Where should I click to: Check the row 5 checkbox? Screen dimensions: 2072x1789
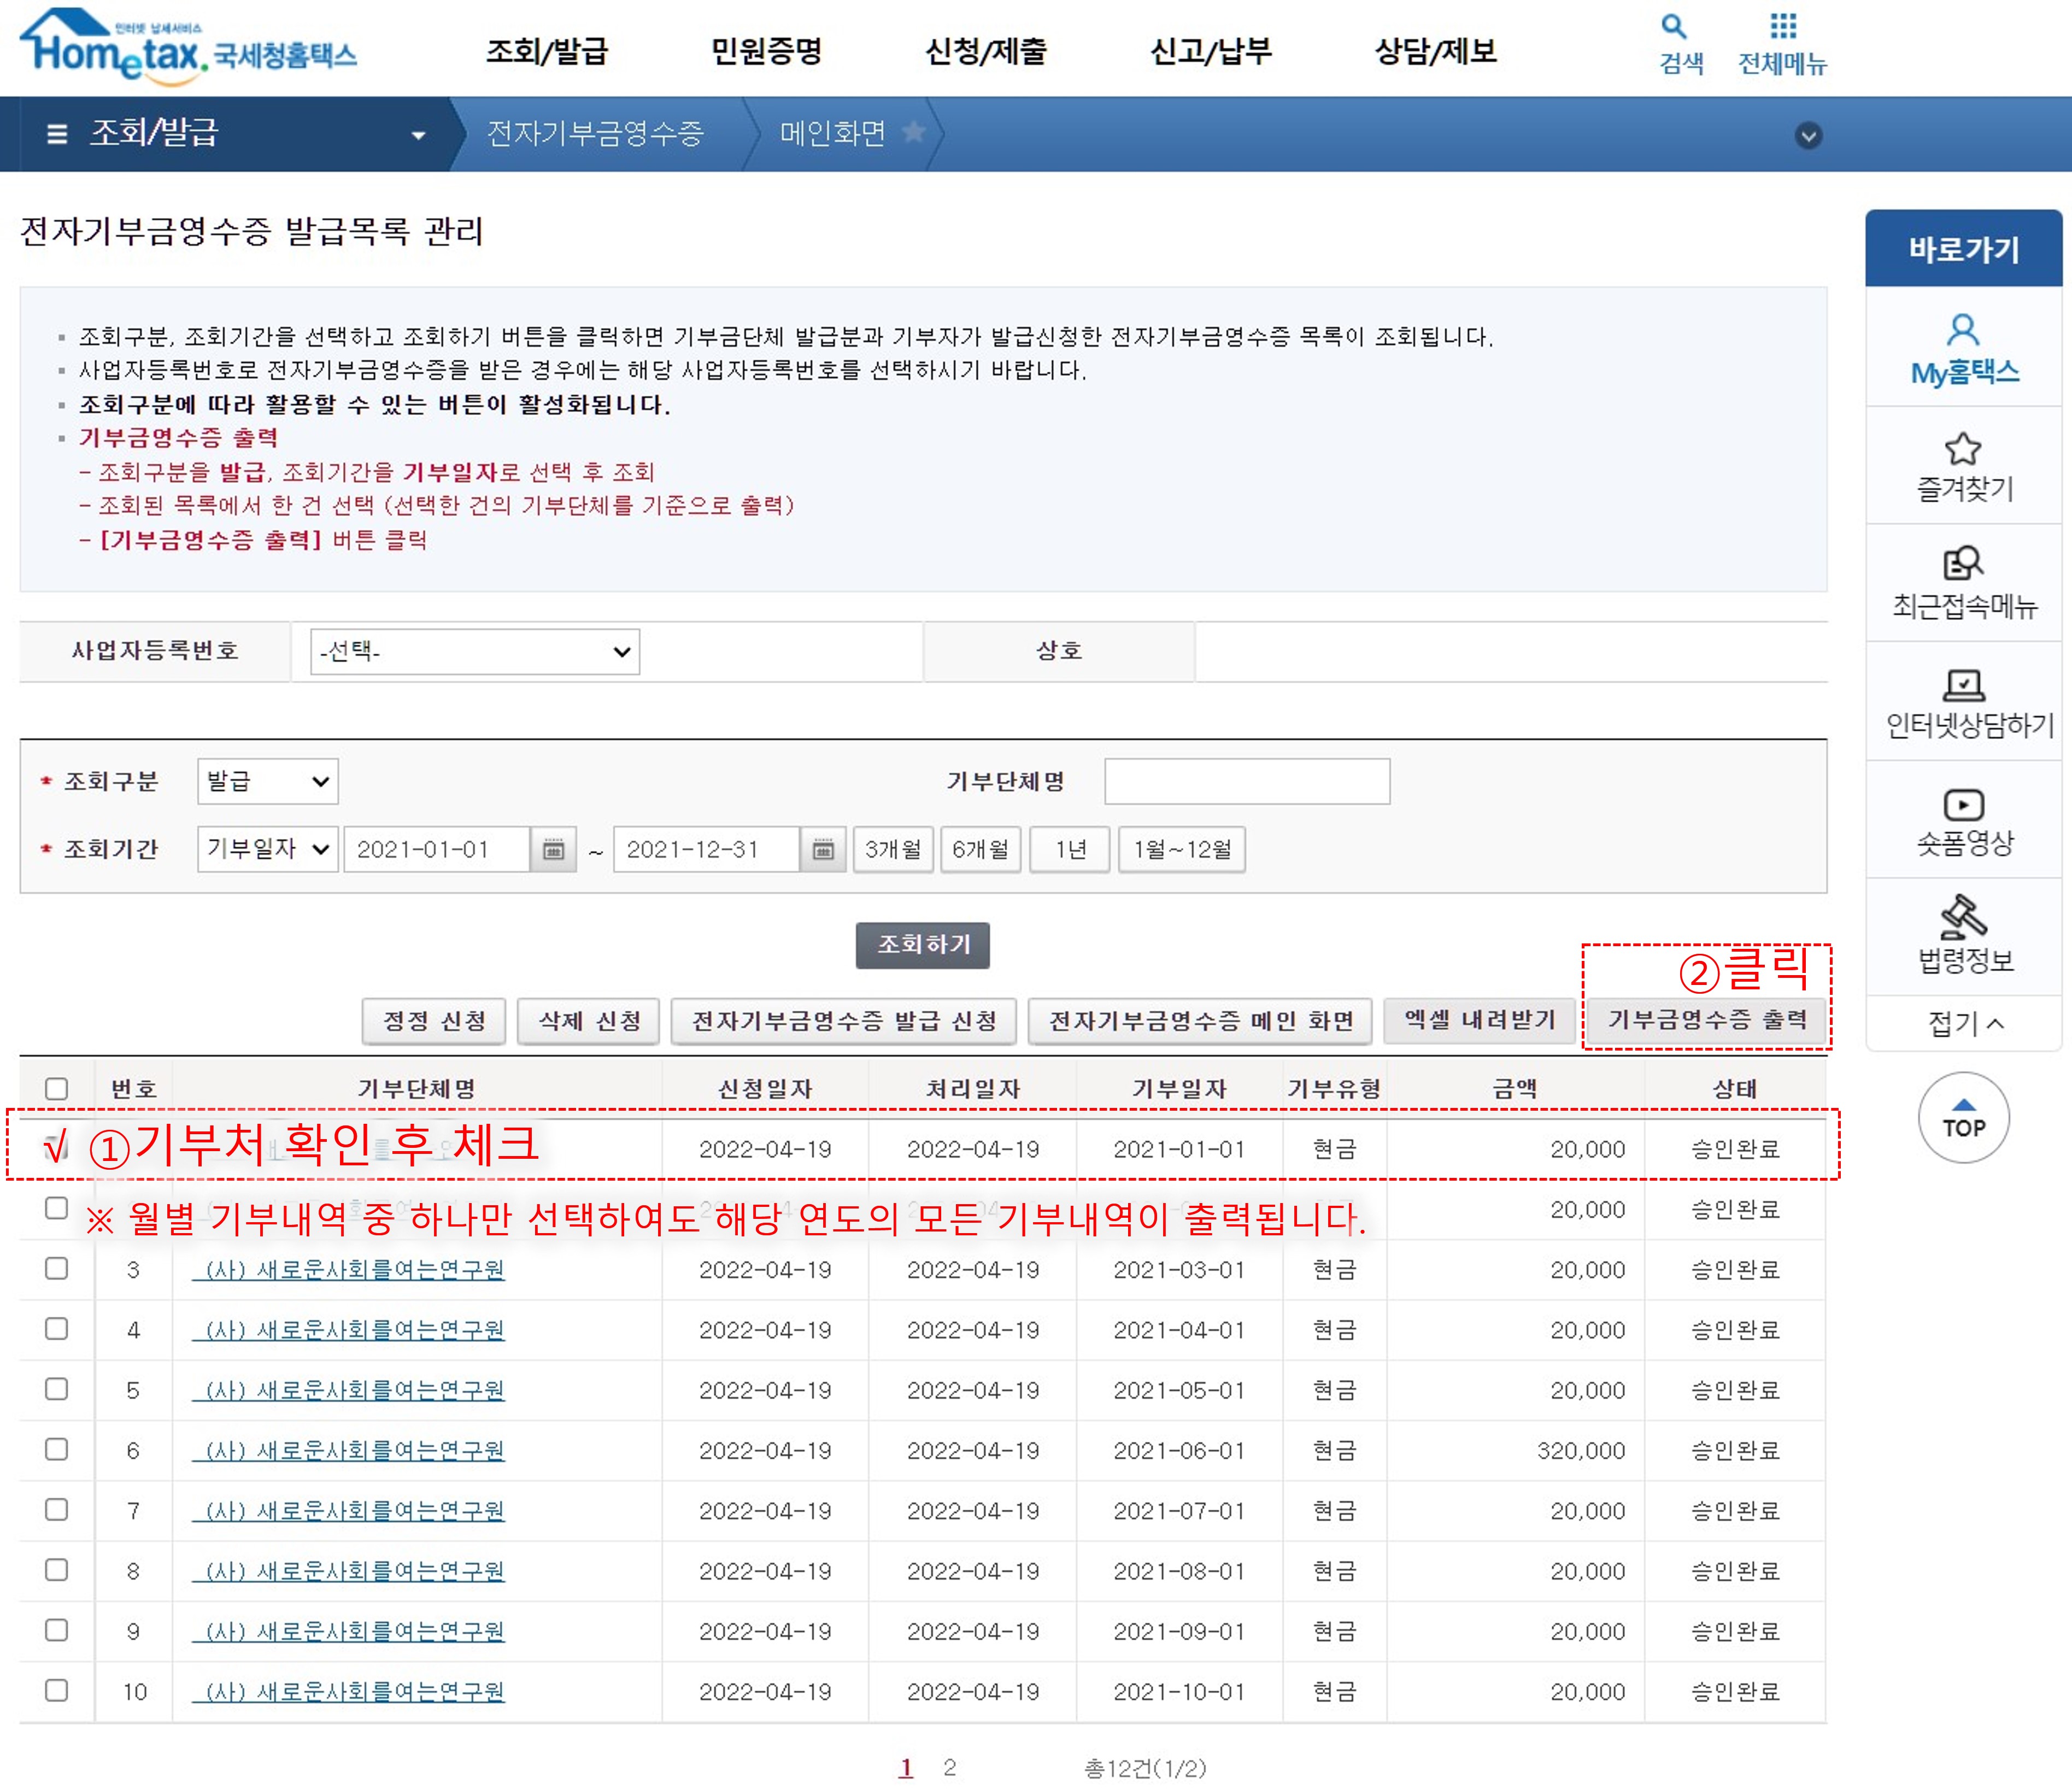[x=57, y=1389]
